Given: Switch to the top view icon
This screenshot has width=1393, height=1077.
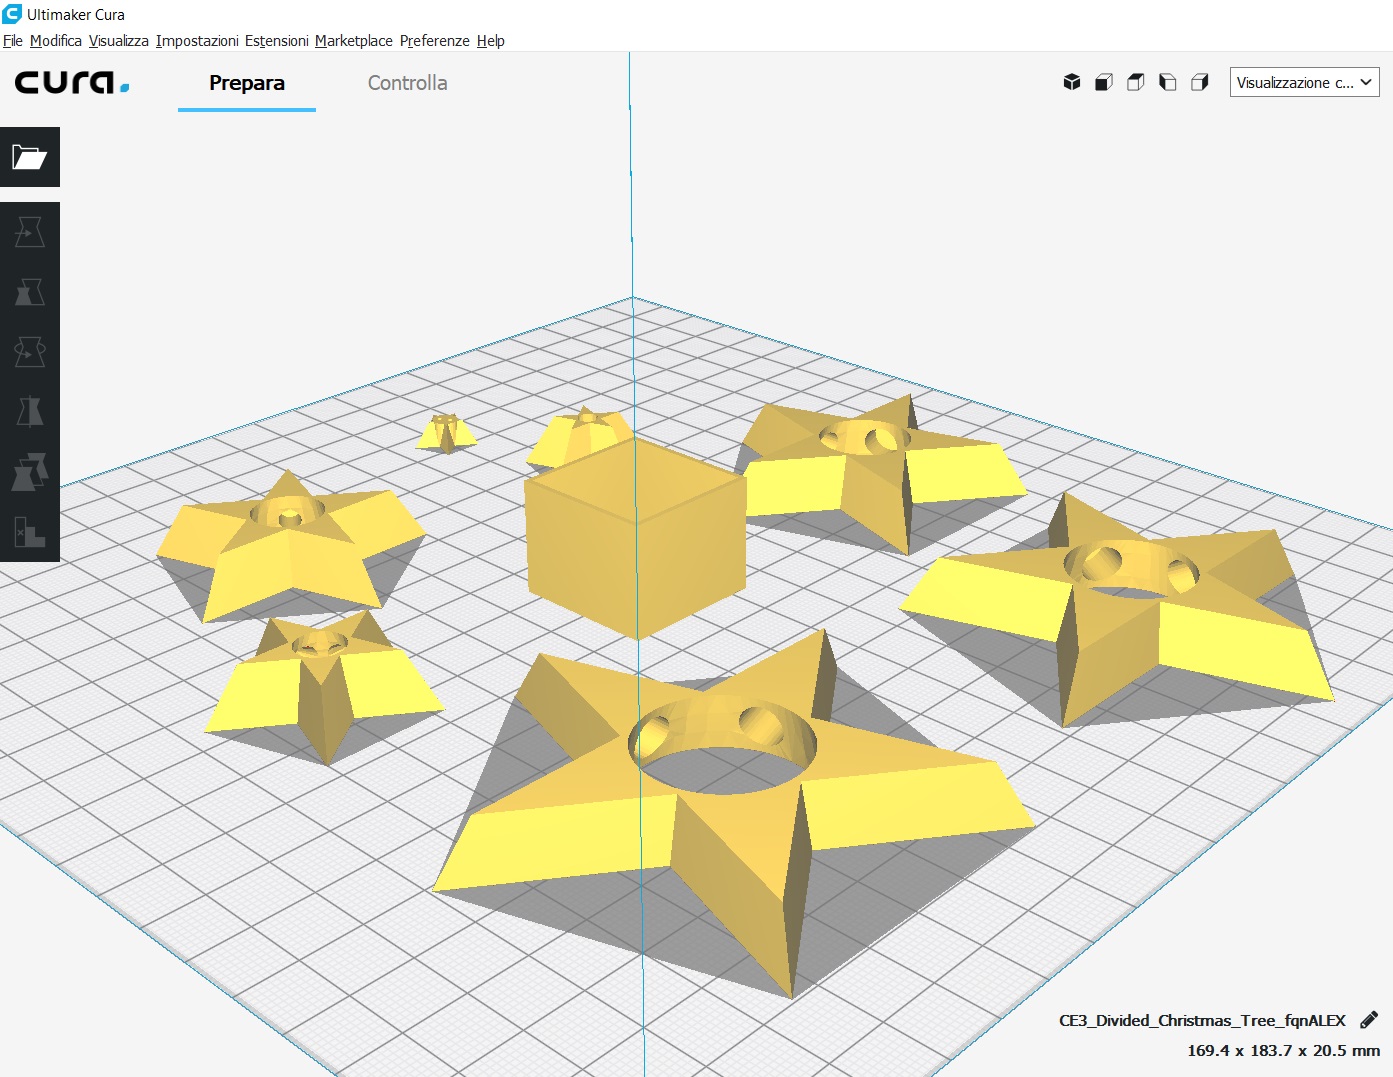Looking at the screenshot, I should point(1136,82).
